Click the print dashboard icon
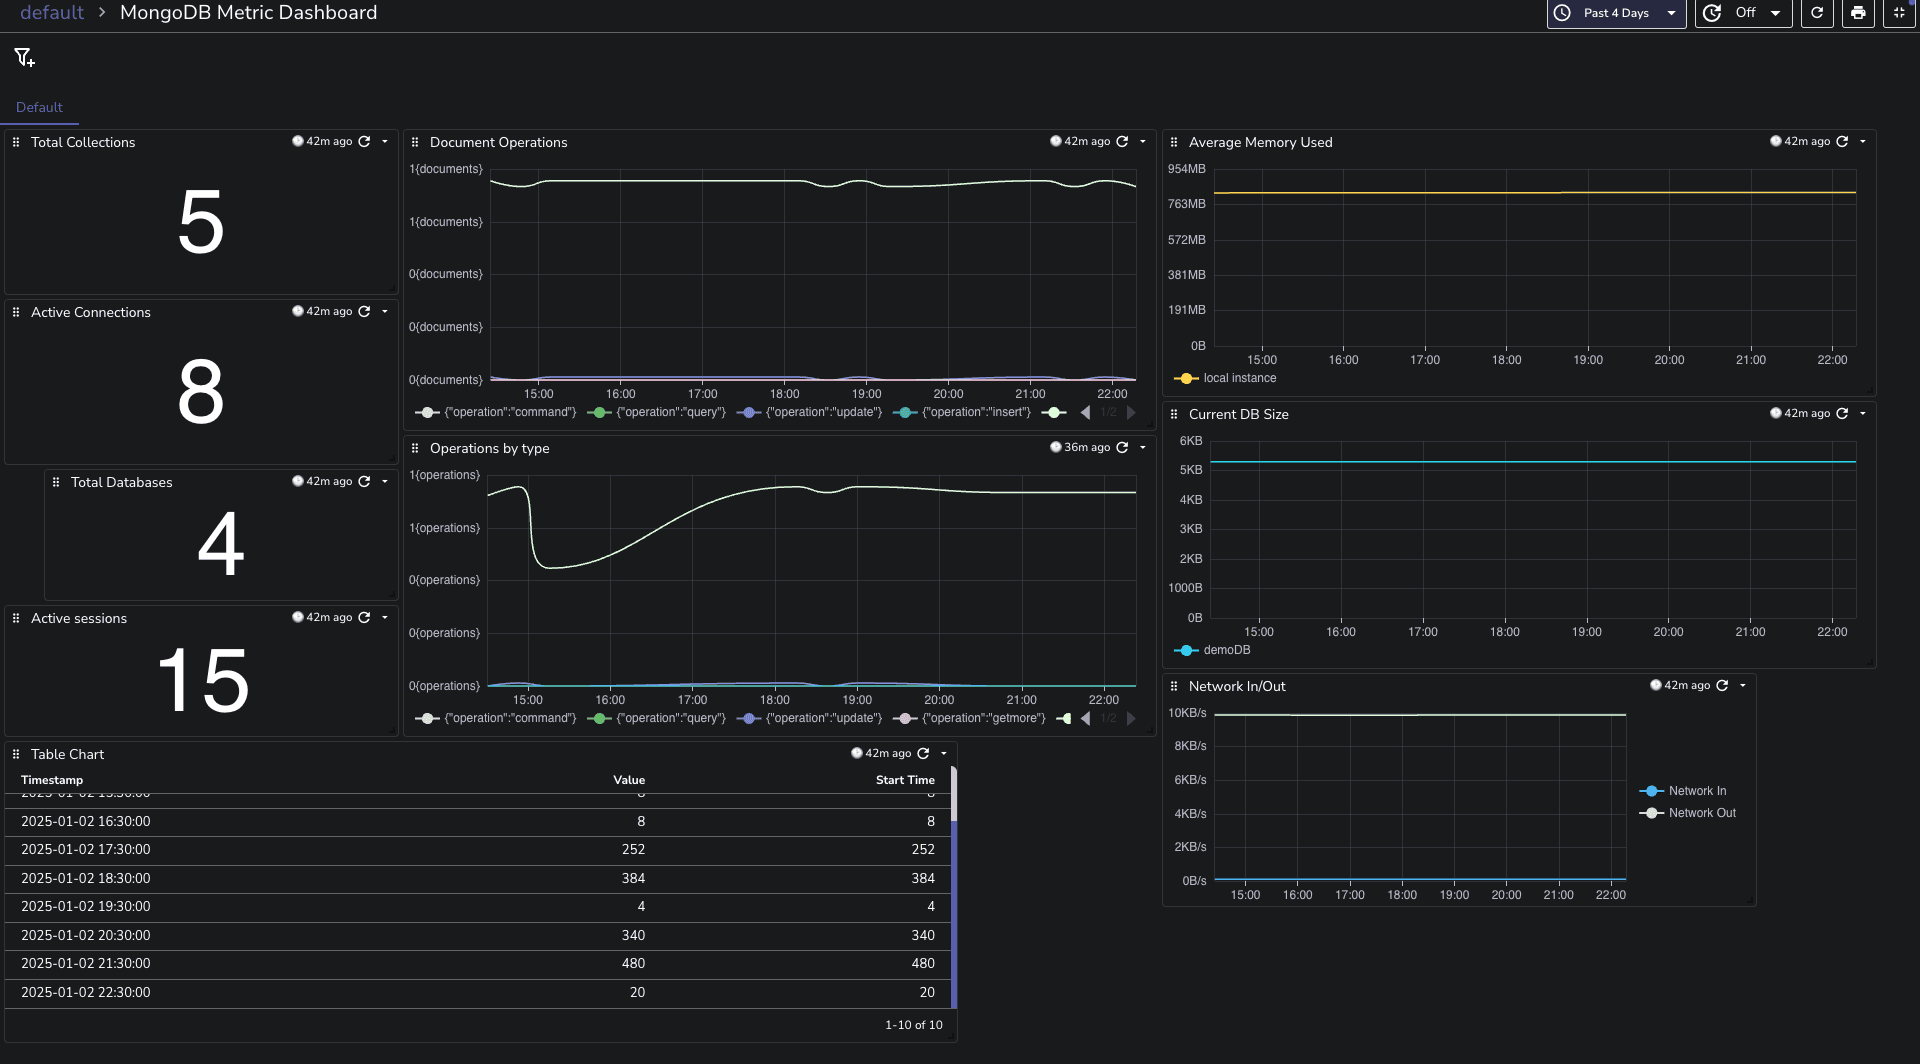Image resolution: width=1920 pixels, height=1064 pixels. pos(1858,13)
